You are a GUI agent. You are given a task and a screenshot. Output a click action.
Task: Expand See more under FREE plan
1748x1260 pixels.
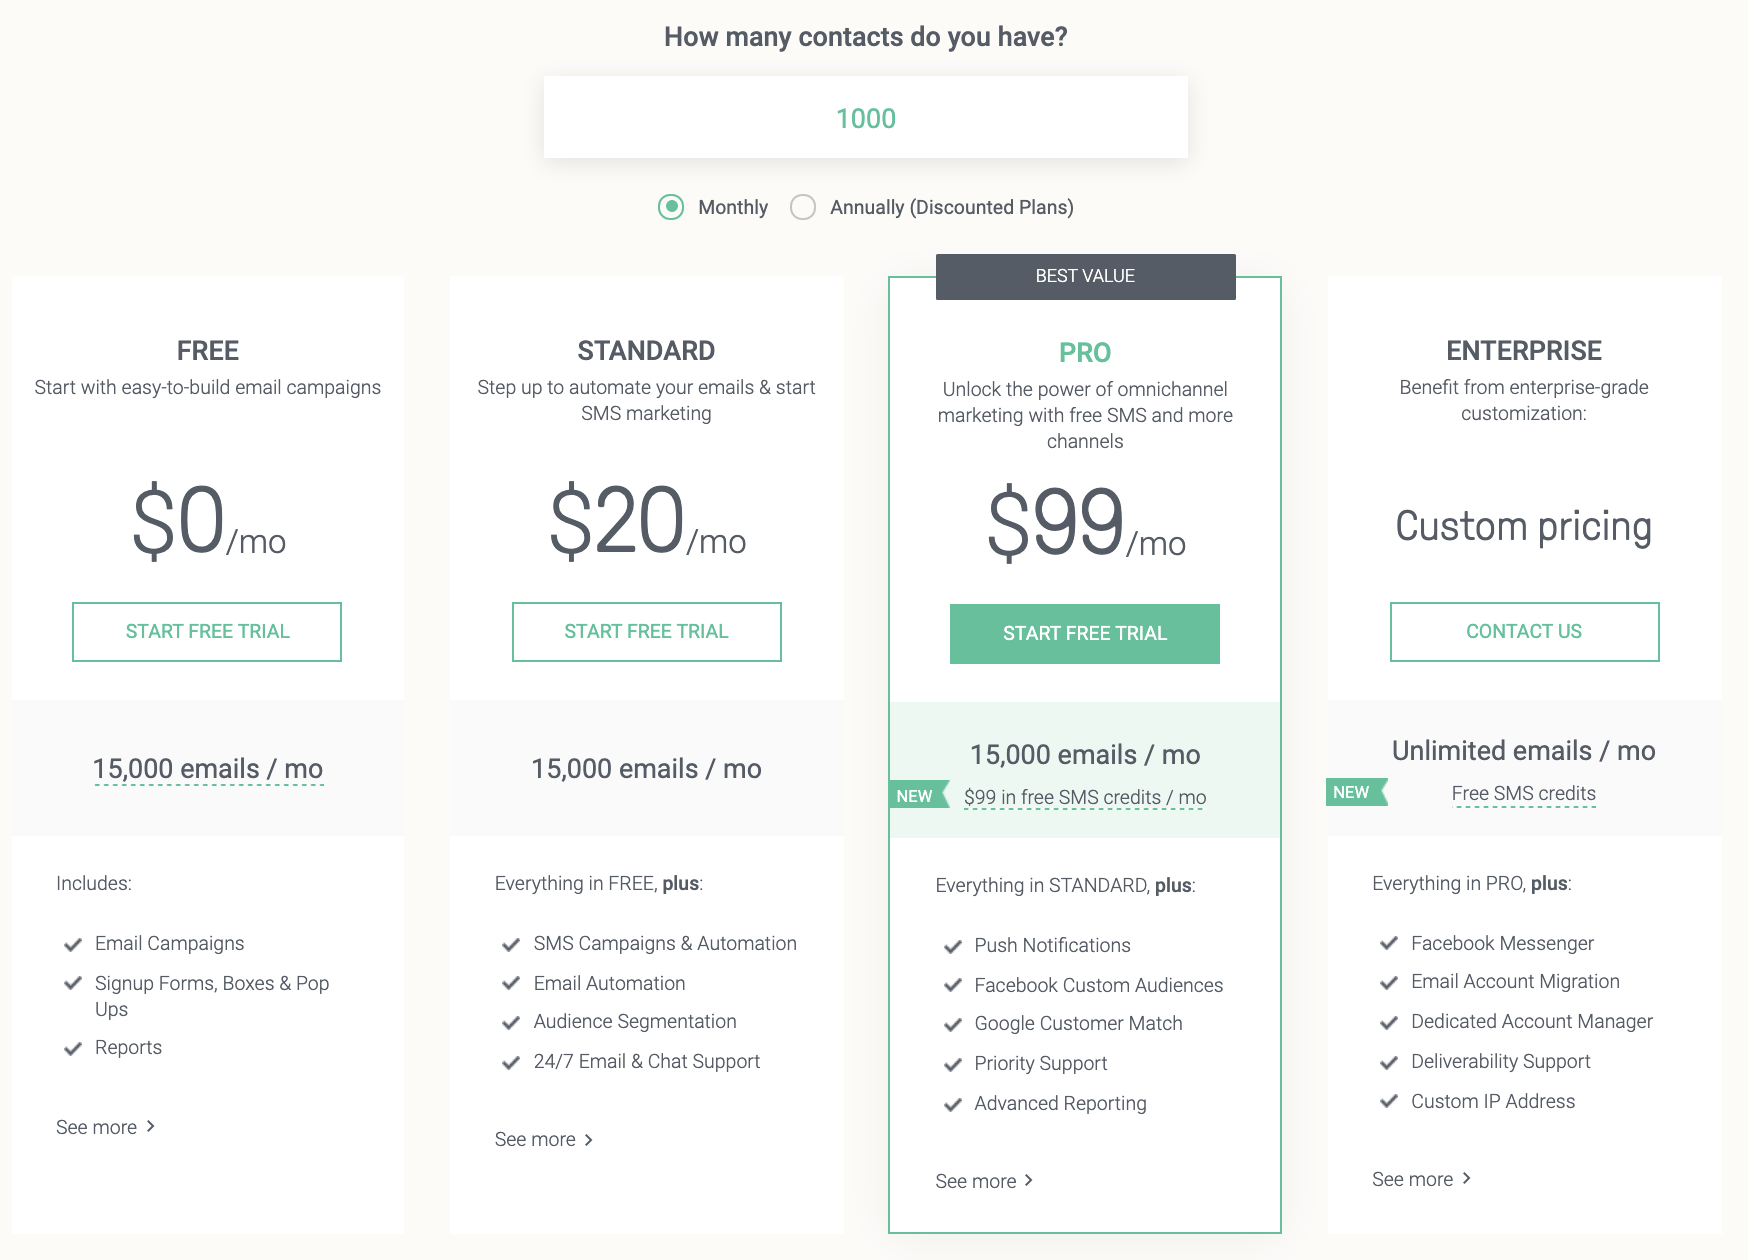pyautogui.click(x=106, y=1127)
